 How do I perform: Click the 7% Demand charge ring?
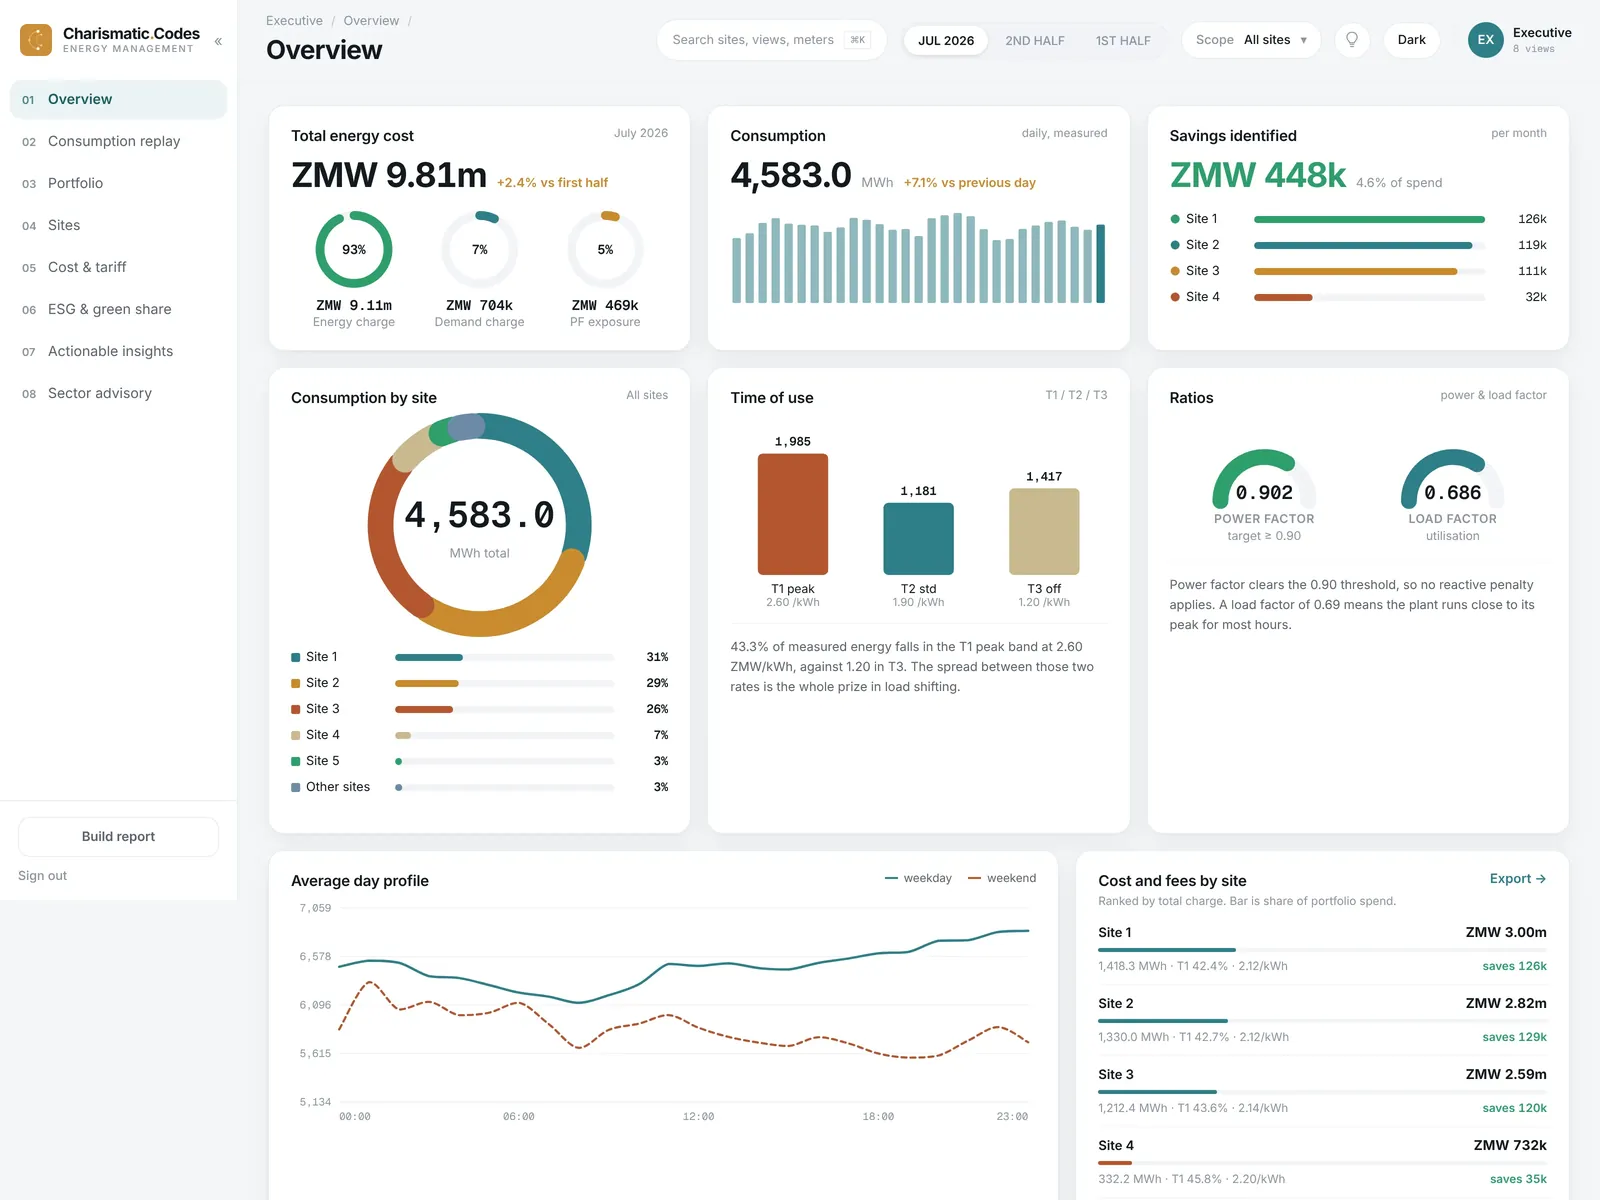480,249
